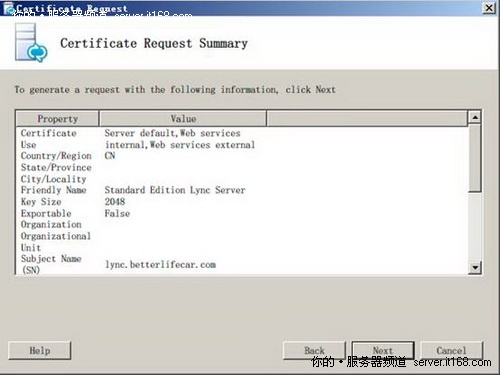Screen dimensions: 500x375
Task: Click the value Server default, Web services
Action: point(180,139)
